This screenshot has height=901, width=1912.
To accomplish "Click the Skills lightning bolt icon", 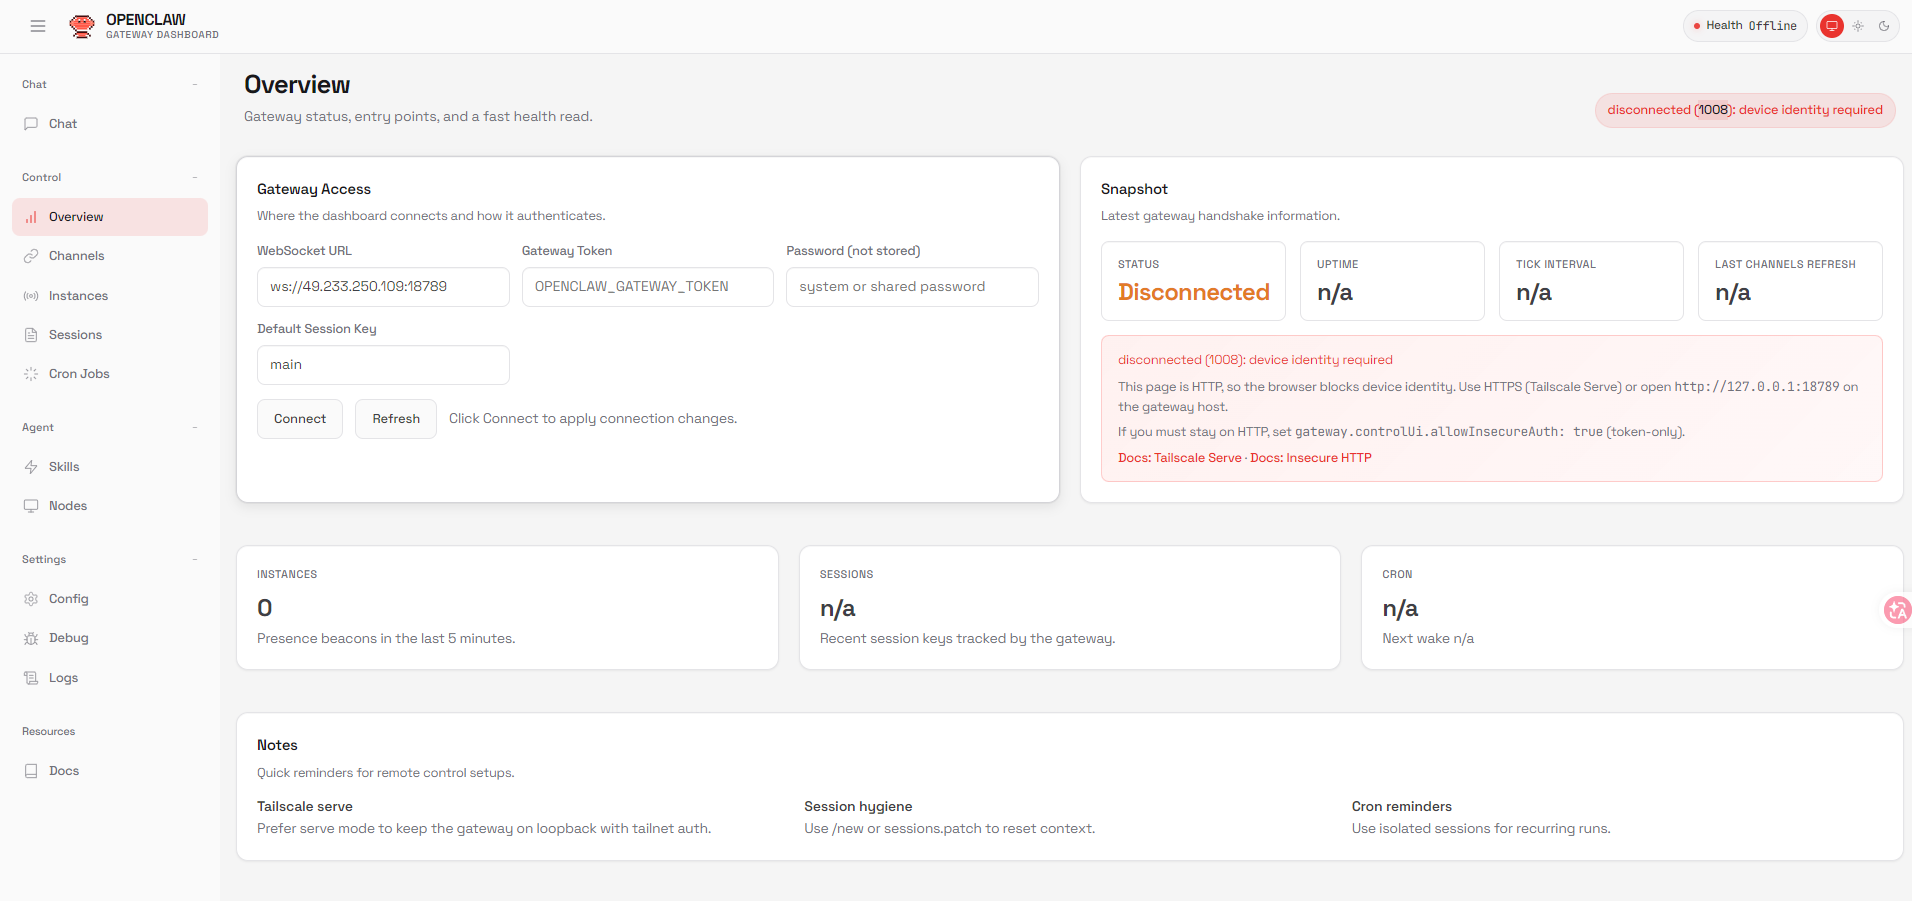I will click(31, 467).
